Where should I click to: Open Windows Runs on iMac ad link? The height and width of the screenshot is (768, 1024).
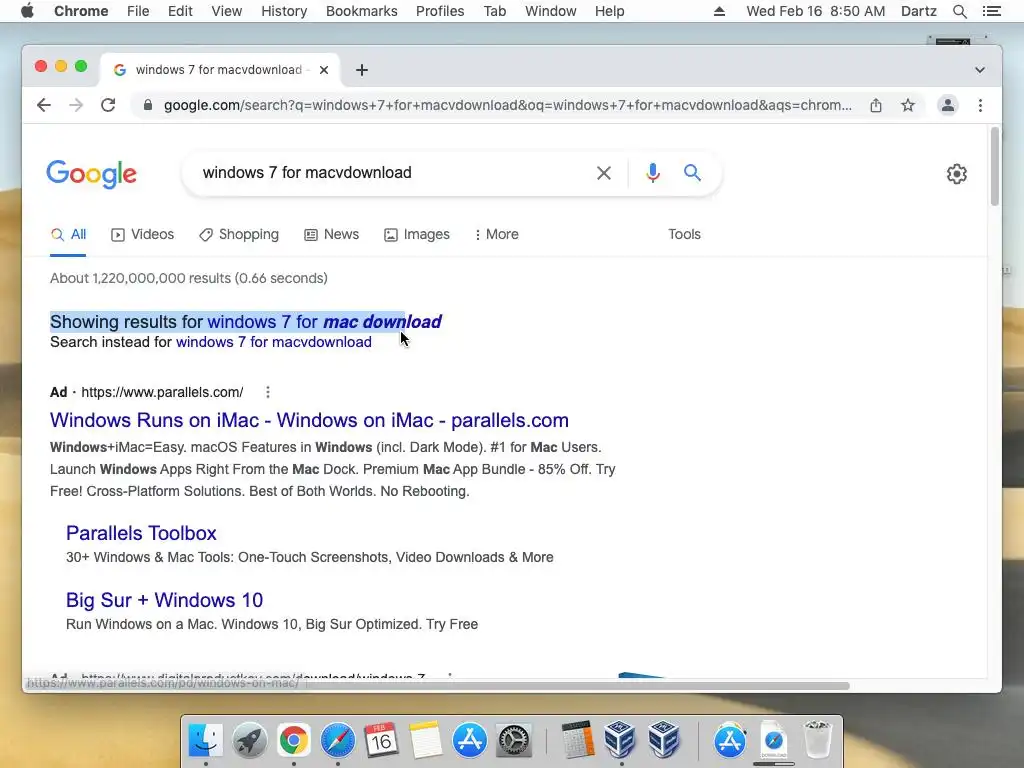[x=309, y=420]
